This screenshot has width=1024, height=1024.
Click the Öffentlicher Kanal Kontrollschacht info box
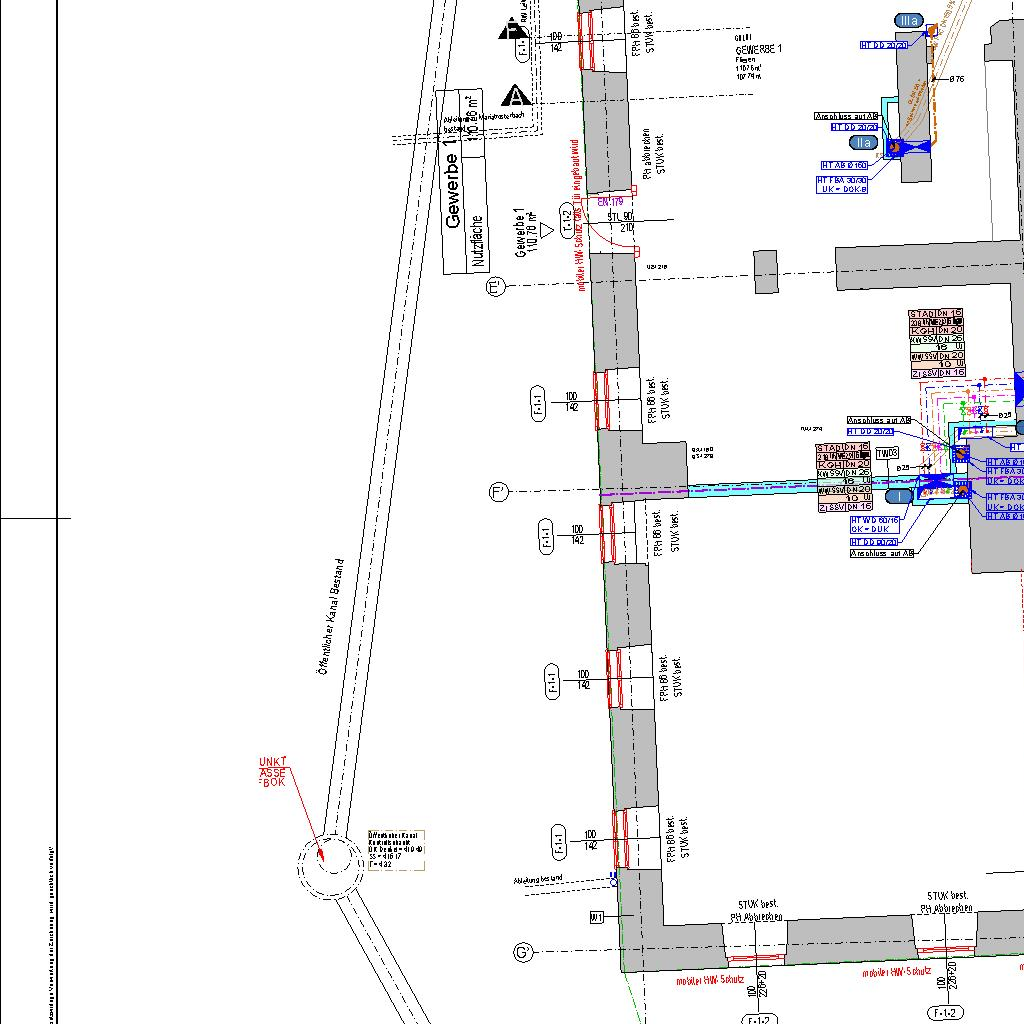tap(397, 849)
